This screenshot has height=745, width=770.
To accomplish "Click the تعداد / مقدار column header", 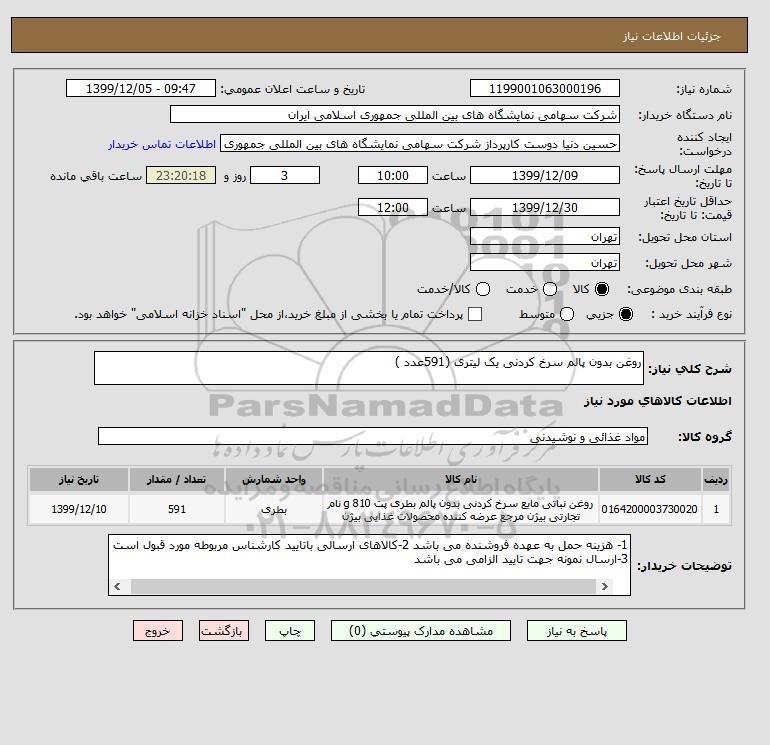I will [x=177, y=479].
